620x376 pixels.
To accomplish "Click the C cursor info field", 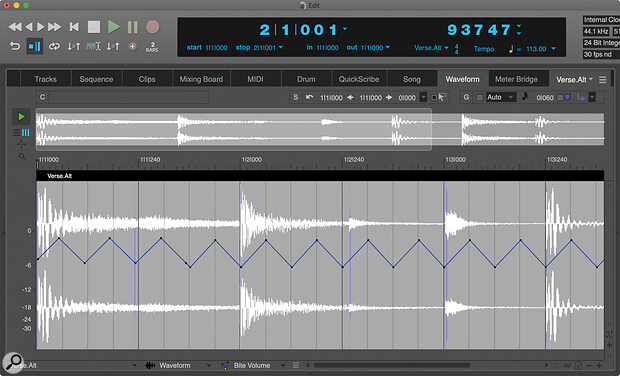I will coord(123,97).
